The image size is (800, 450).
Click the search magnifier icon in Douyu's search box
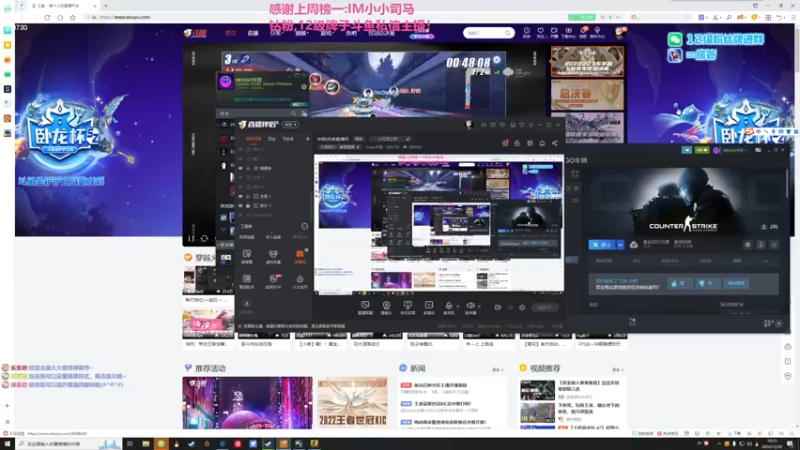click(507, 33)
